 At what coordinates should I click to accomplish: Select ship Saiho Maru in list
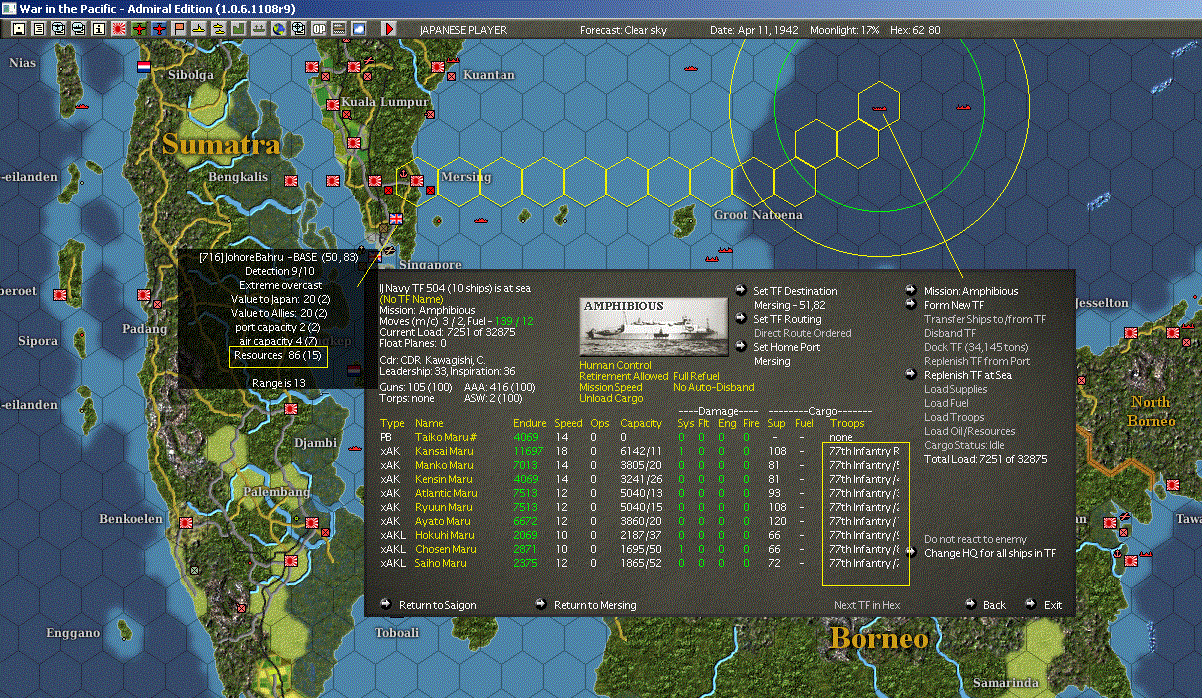(442, 563)
